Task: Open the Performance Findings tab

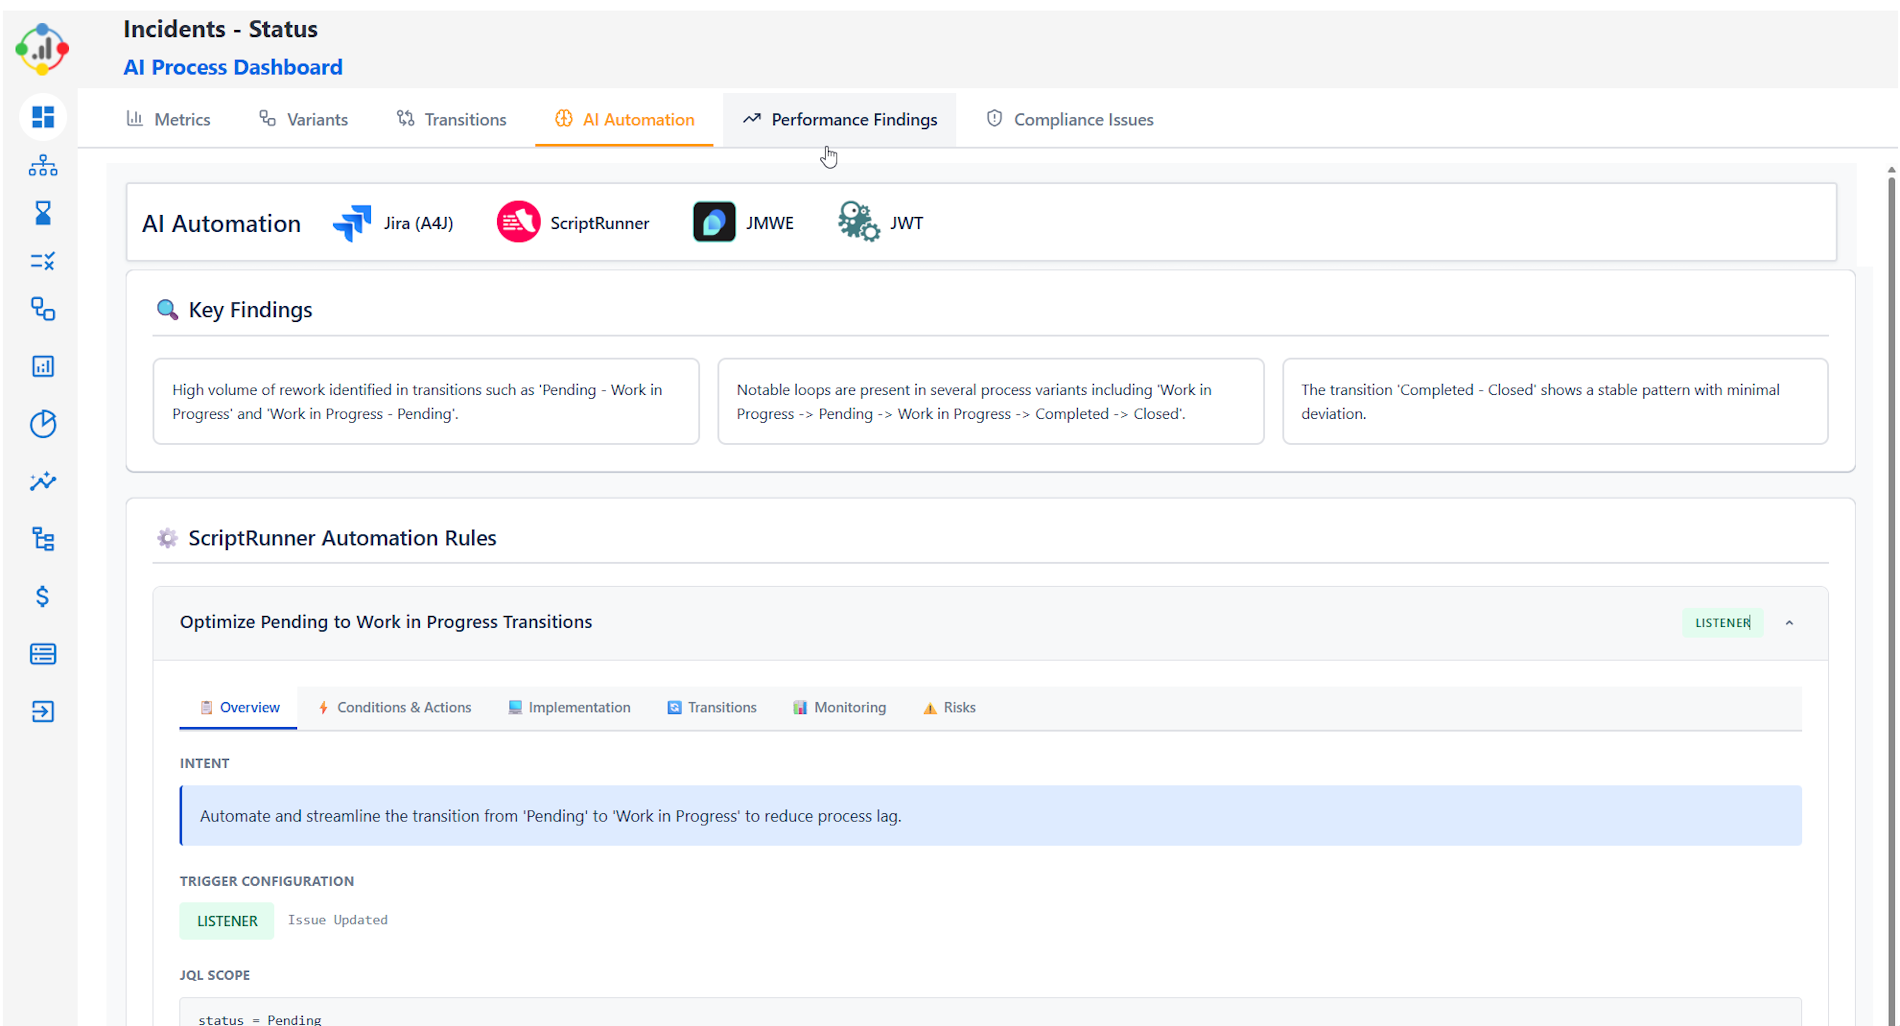Action: coord(839,119)
